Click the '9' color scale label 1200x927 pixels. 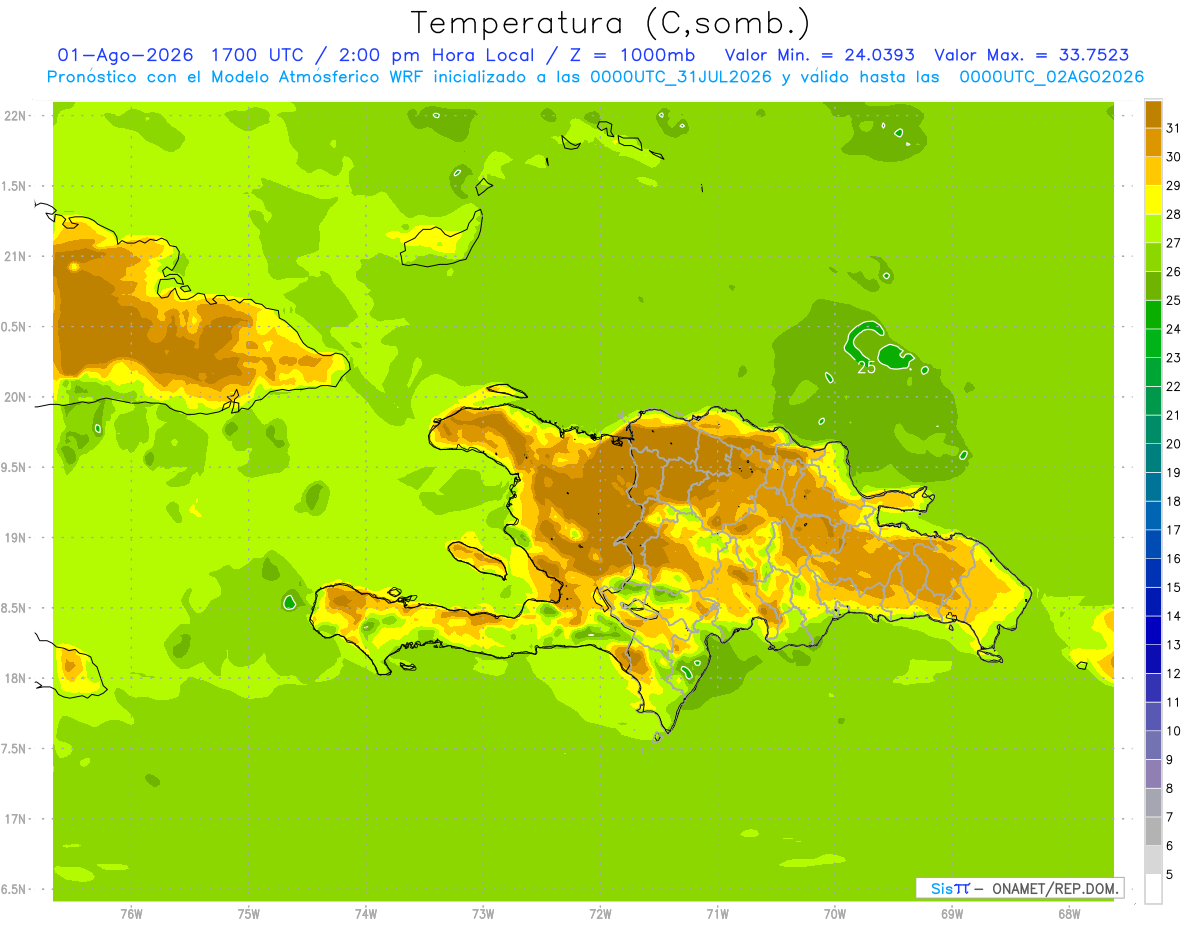(x=1170, y=760)
